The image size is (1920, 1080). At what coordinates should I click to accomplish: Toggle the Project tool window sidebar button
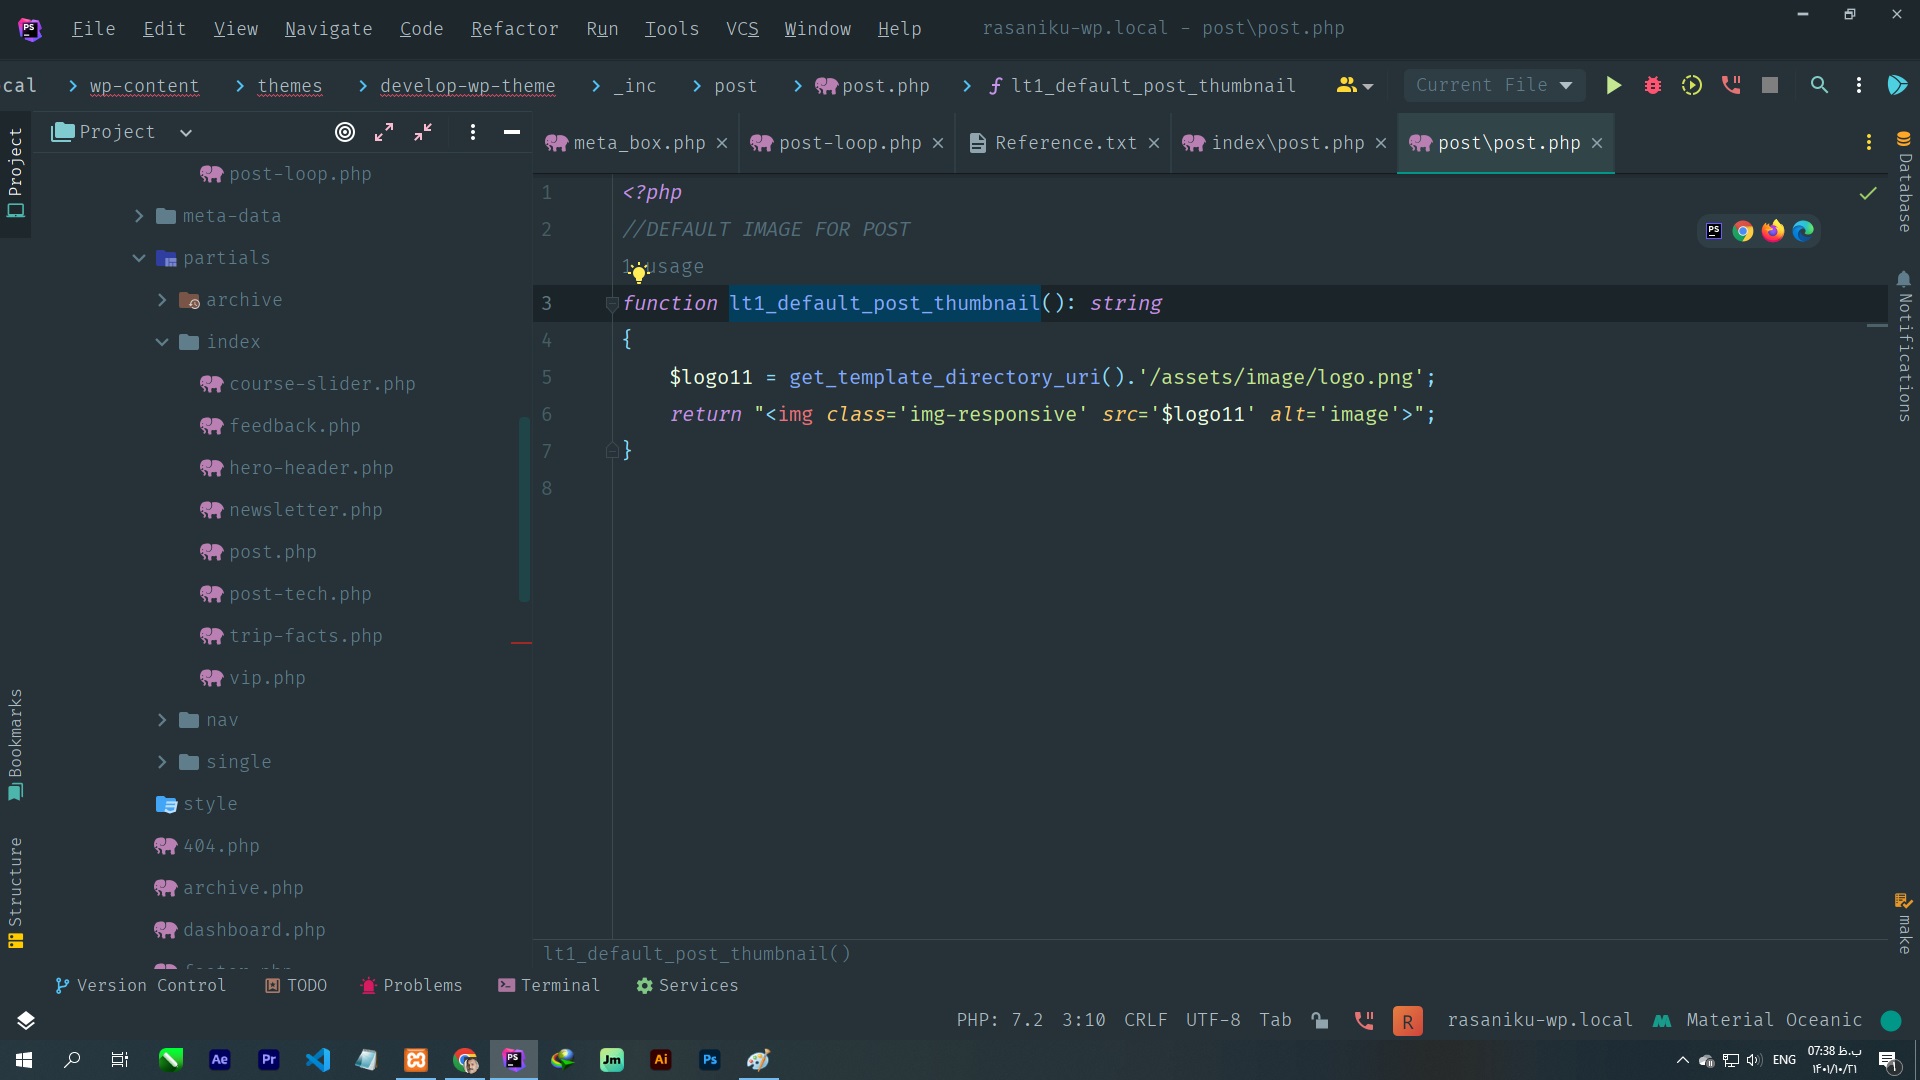[15, 172]
